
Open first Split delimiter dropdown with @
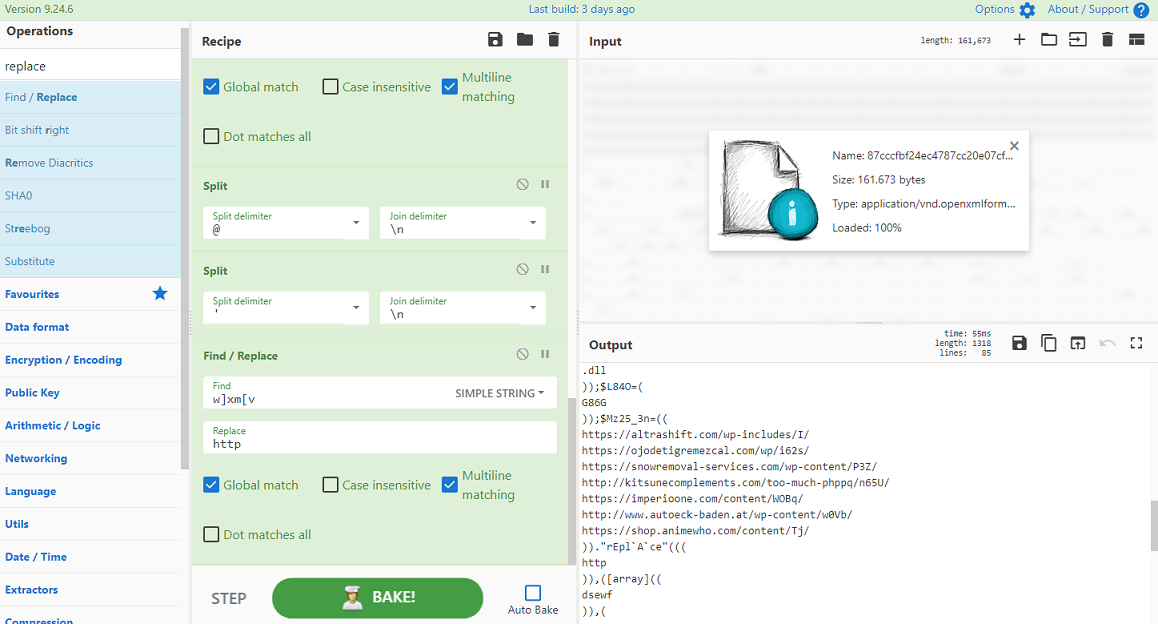(356, 223)
